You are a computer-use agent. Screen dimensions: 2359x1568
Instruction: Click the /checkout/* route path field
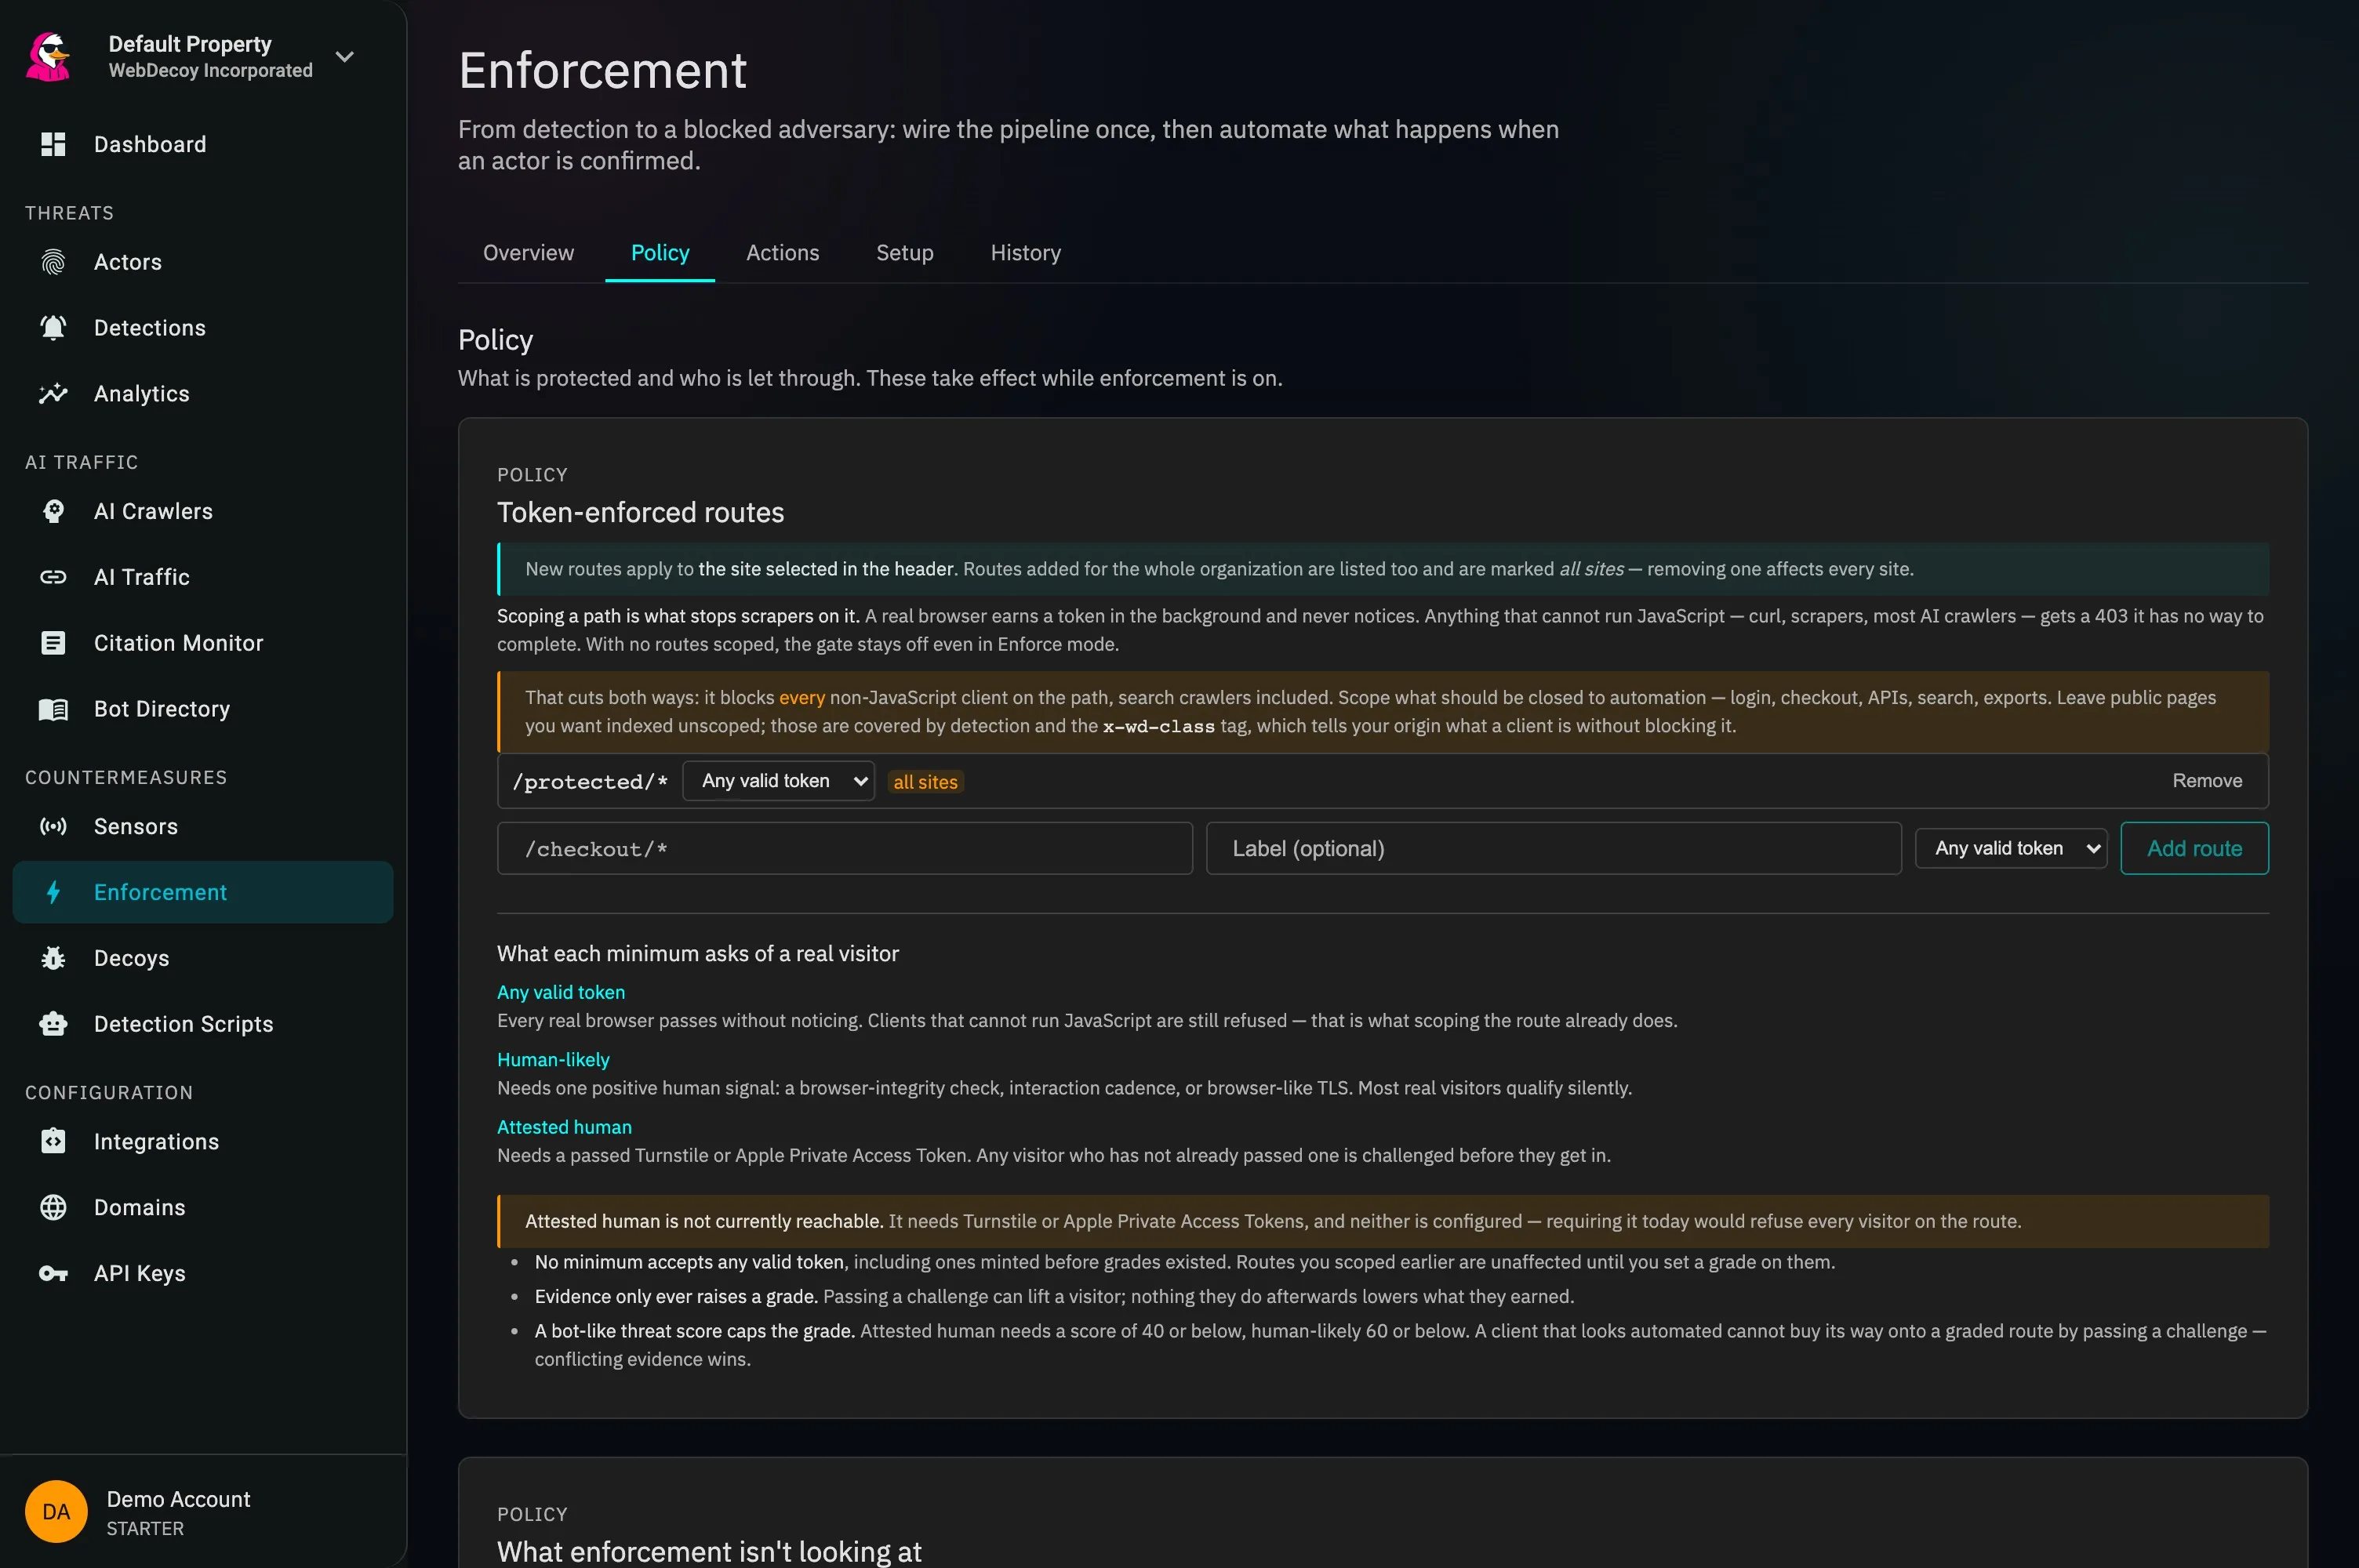pos(845,848)
